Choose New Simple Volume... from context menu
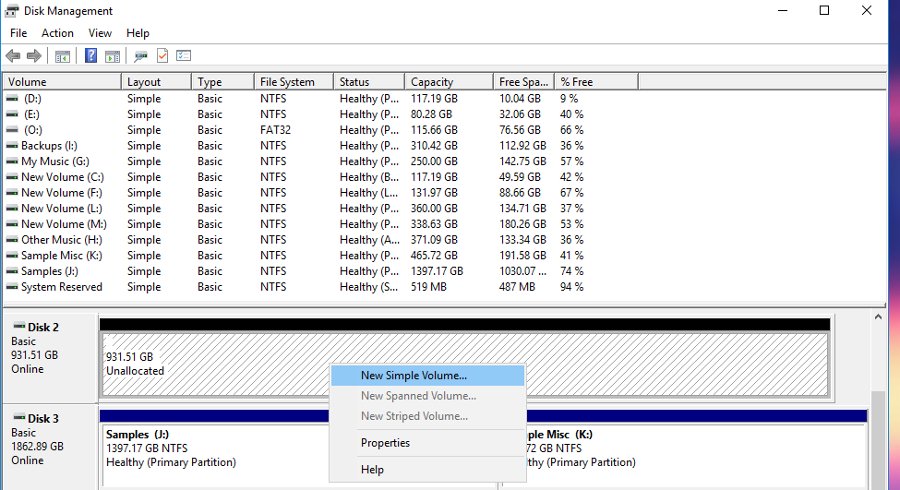 pos(428,376)
